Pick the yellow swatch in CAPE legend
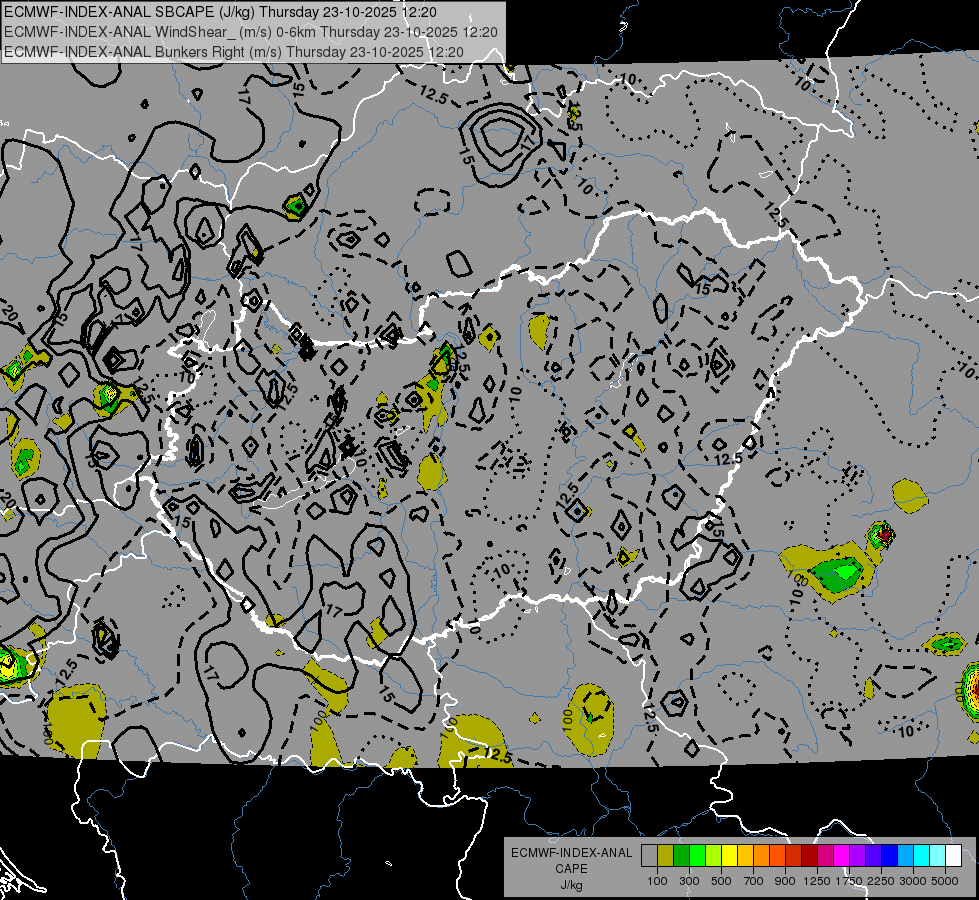The height and width of the screenshot is (900, 979). 729,855
